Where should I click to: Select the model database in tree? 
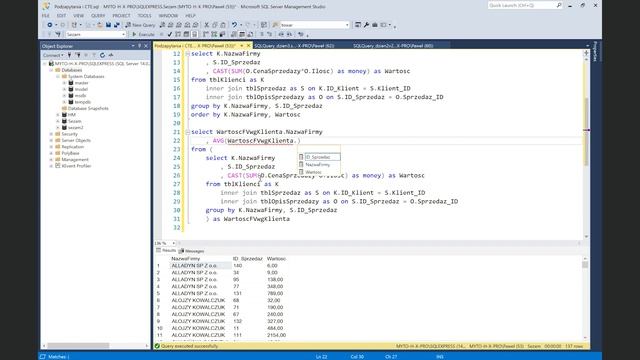click(81, 89)
